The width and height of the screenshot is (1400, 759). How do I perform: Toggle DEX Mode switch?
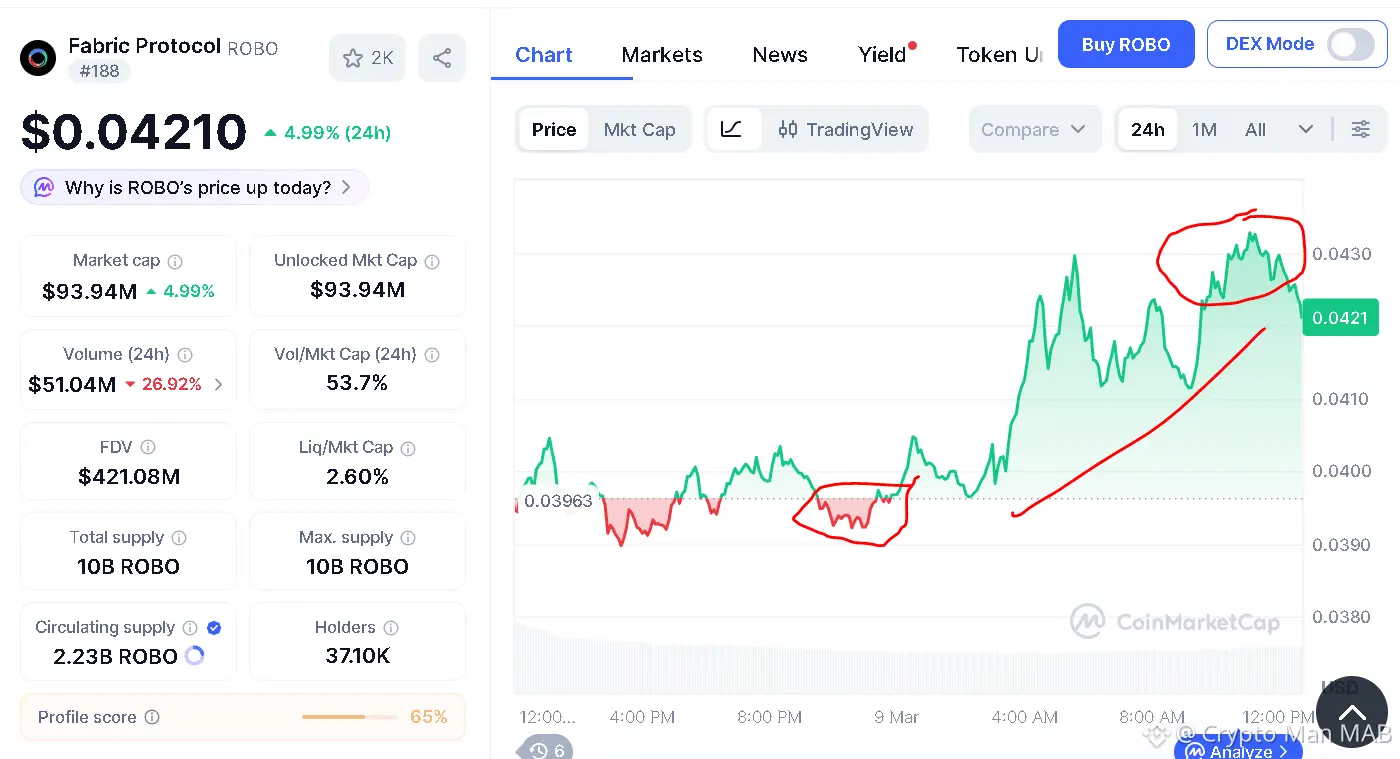click(1350, 44)
